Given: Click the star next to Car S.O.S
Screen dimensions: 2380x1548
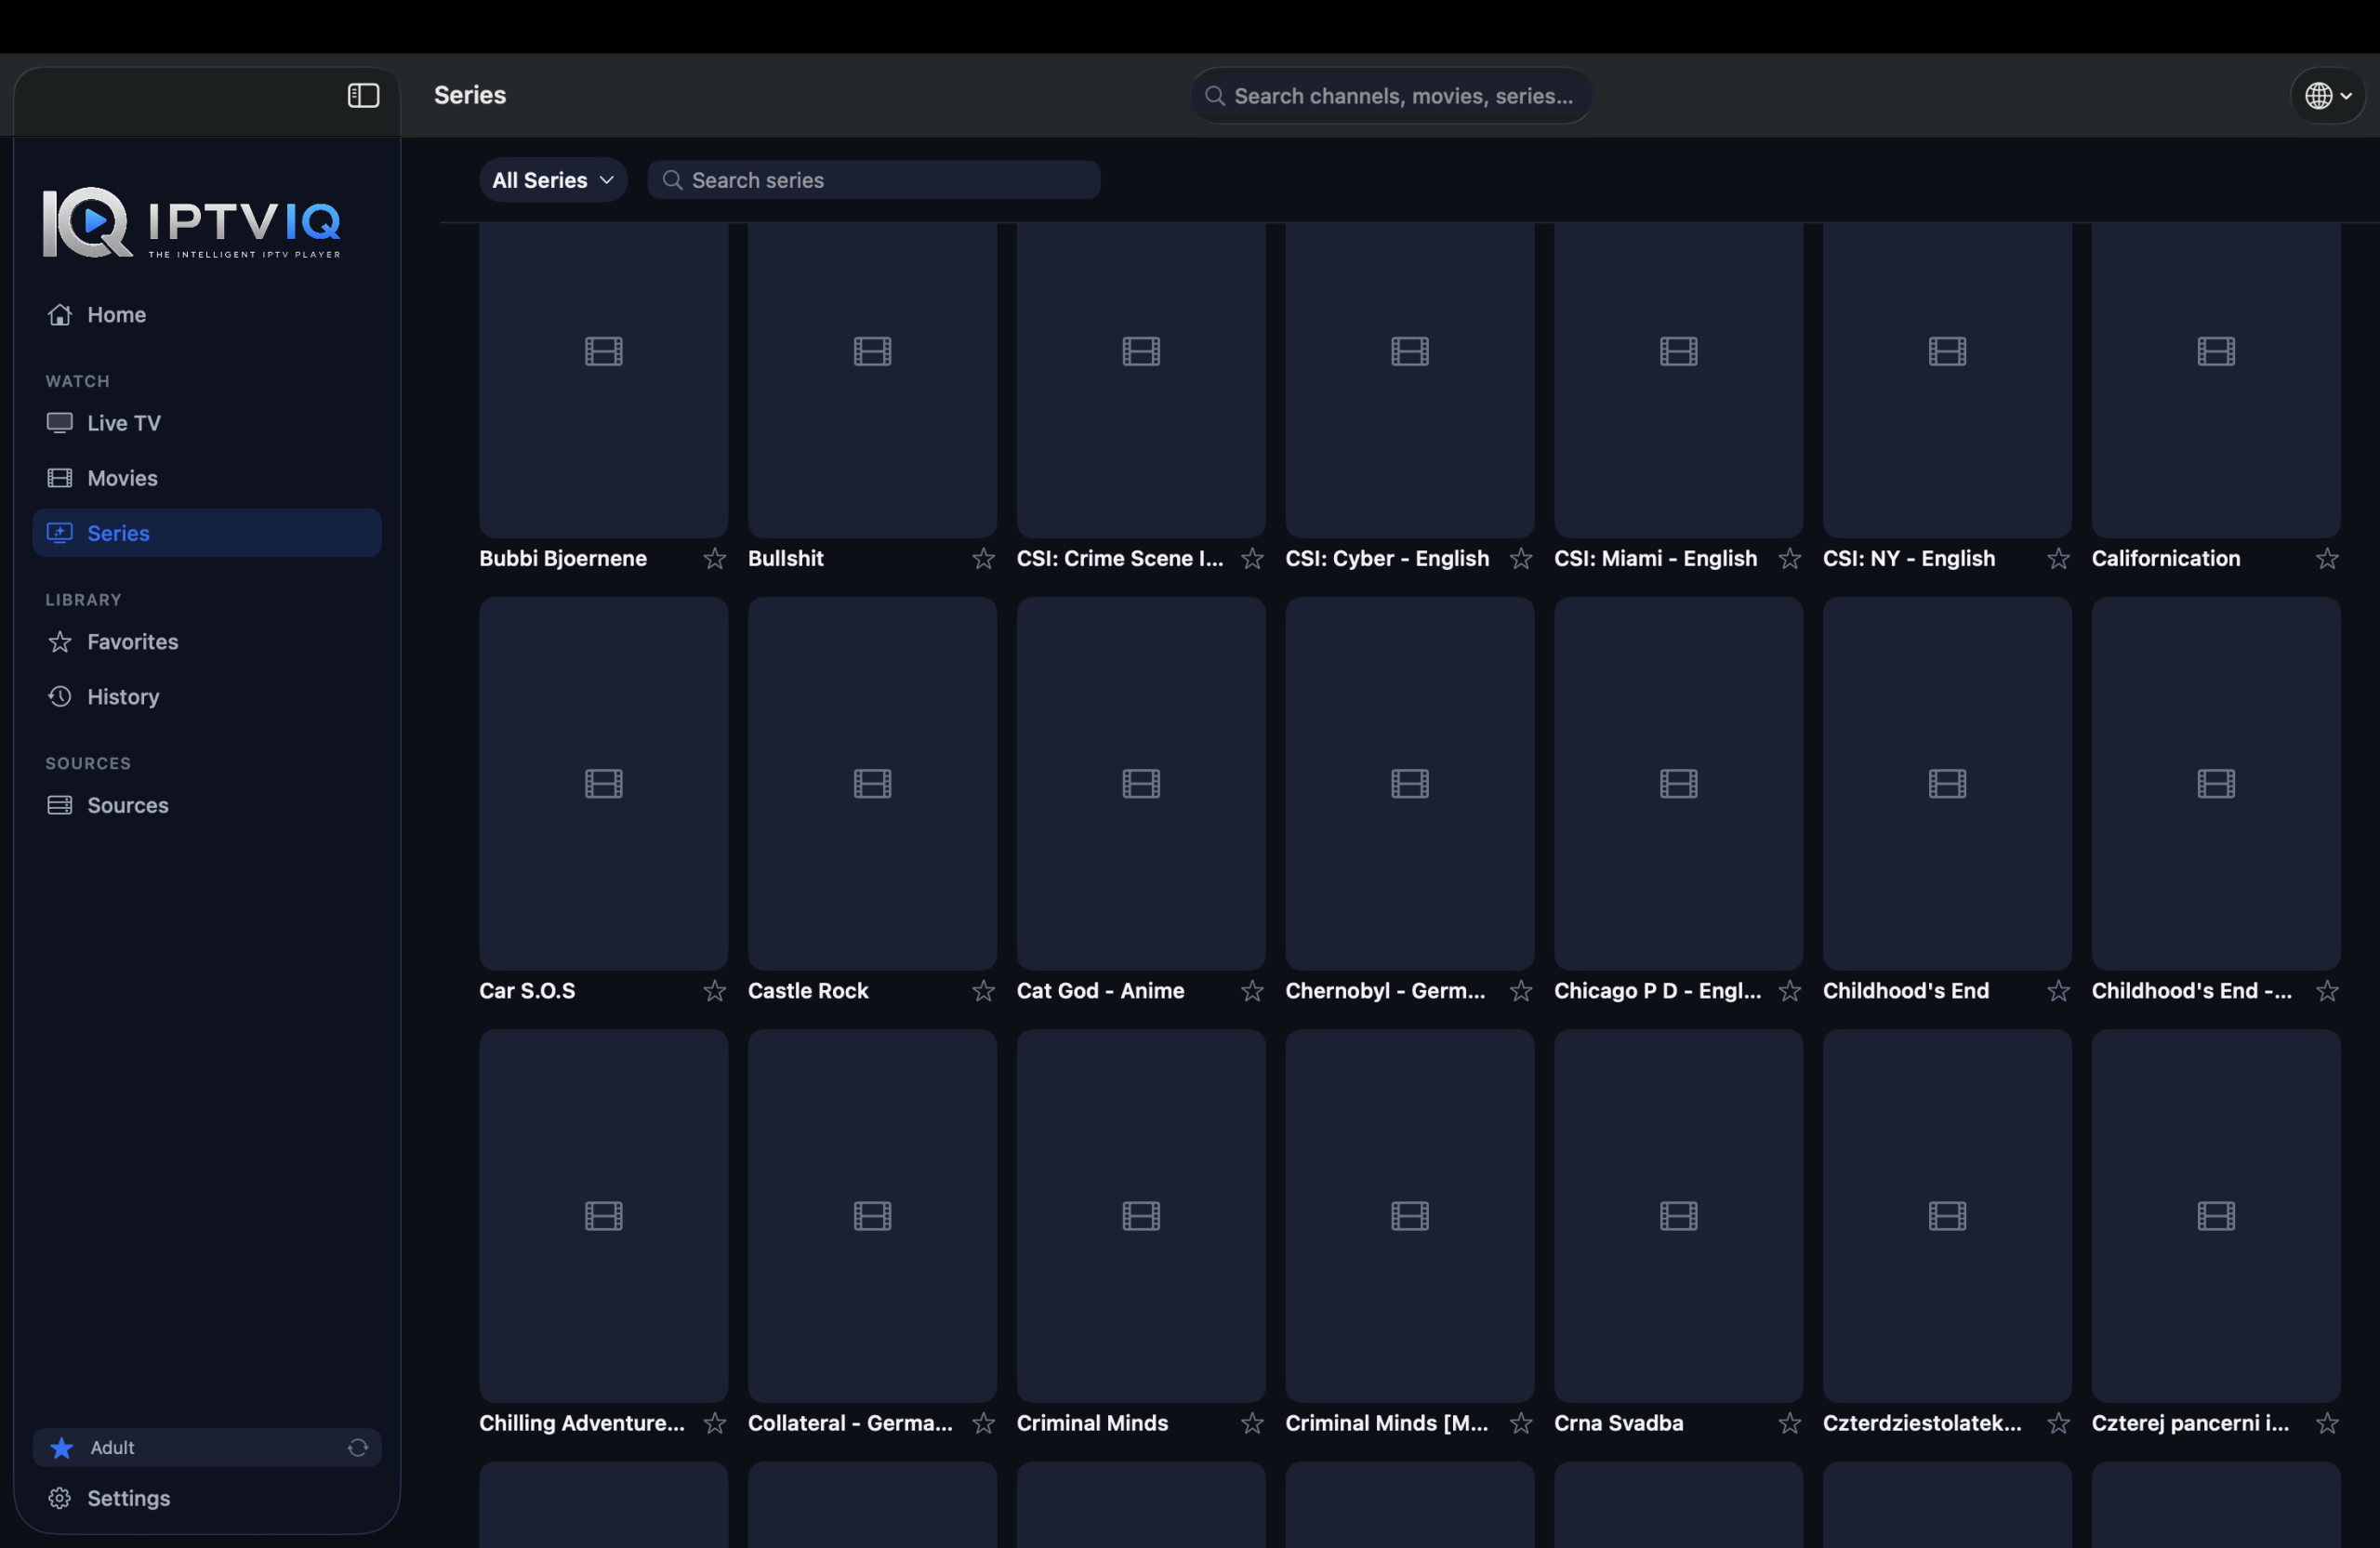Looking at the screenshot, I should pyautogui.click(x=714, y=991).
